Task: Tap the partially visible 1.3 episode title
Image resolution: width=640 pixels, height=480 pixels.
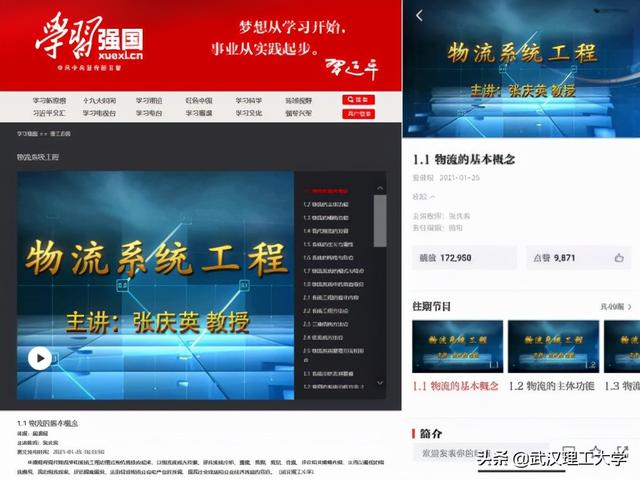Action: click(622, 386)
